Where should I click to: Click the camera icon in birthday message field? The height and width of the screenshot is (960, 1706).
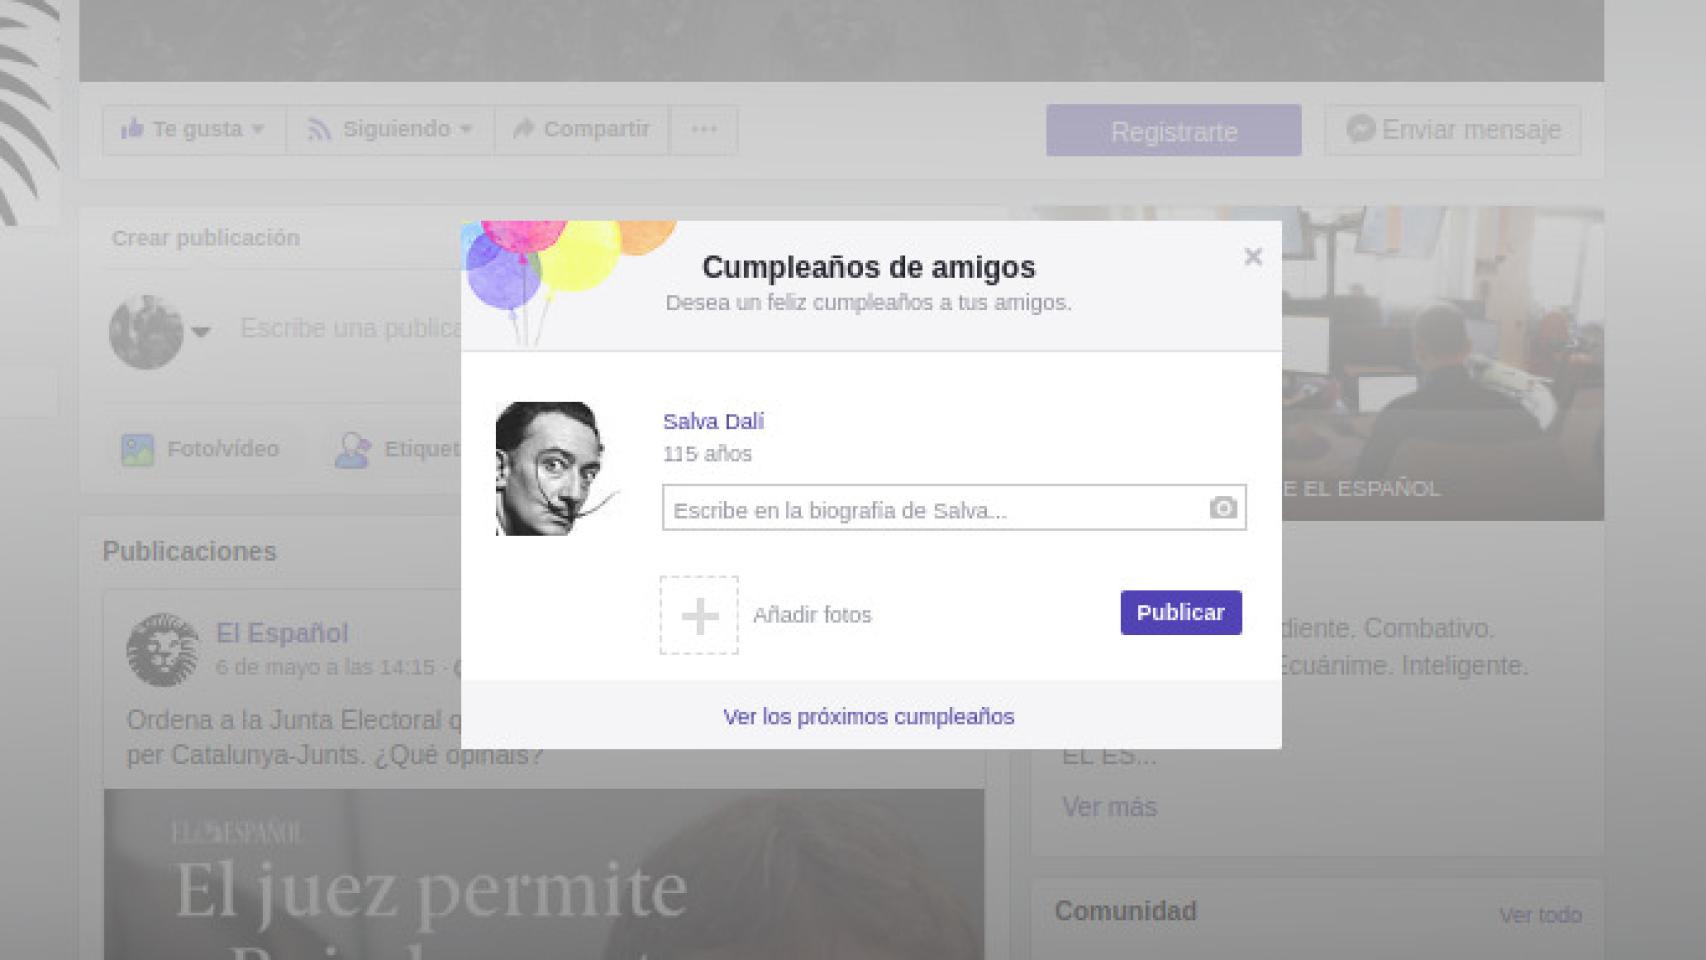[x=1222, y=508]
